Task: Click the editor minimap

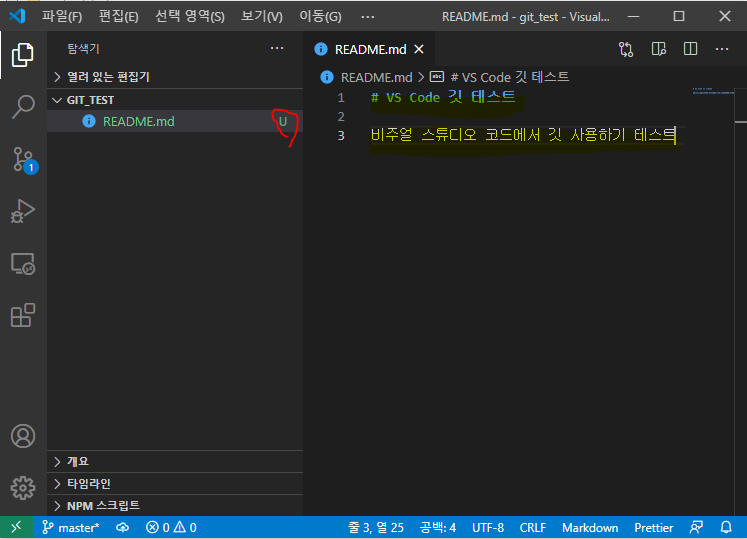Action: (x=713, y=91)
